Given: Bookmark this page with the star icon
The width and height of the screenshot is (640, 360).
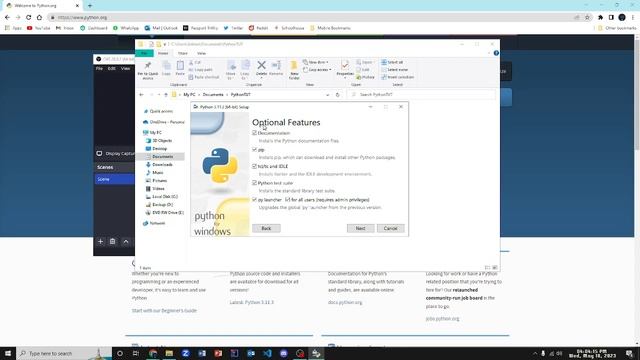Looking at the screenshot, I should pyautogui.click(x=587, y=18).
